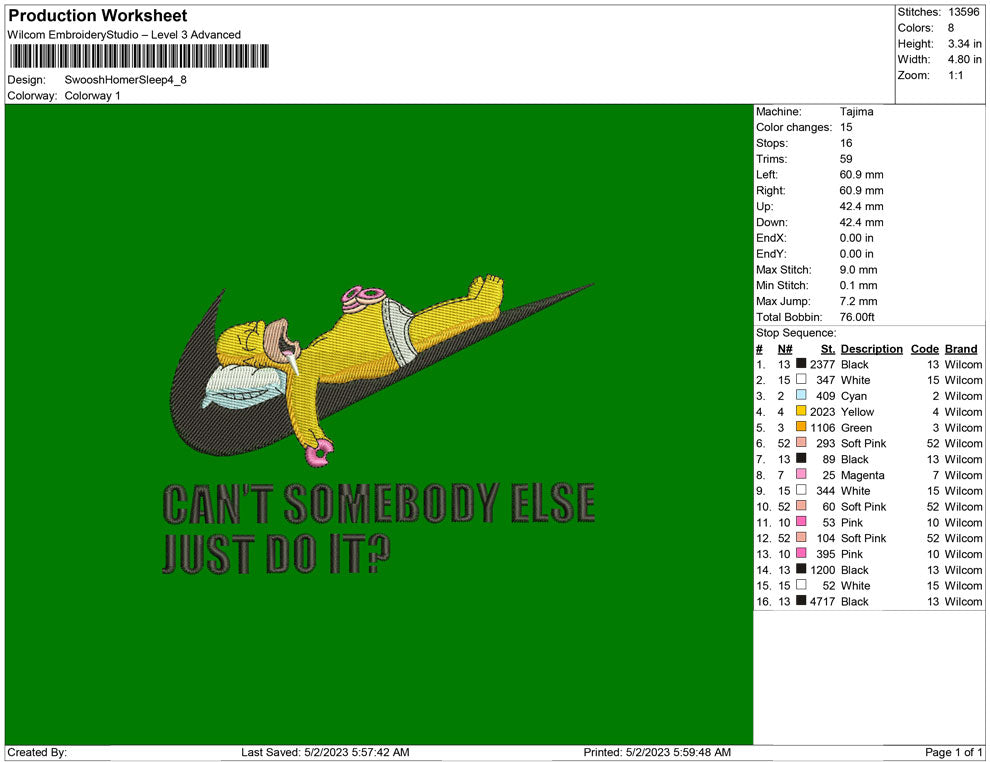Viewport: 990px width, 762px height.
Task: Click the Color changes value '15'
Action: [846, 128]
